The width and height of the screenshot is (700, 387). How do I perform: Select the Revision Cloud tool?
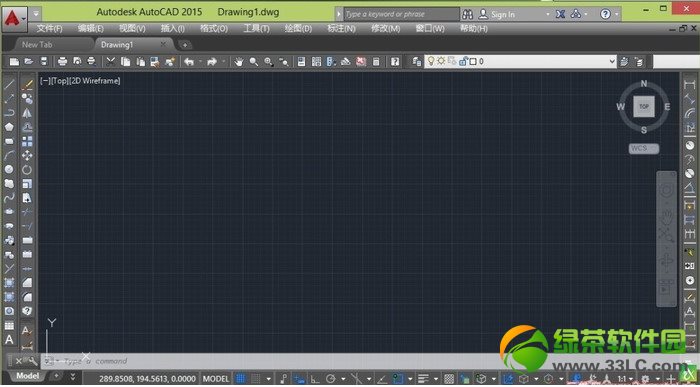(x=9, y=183)
